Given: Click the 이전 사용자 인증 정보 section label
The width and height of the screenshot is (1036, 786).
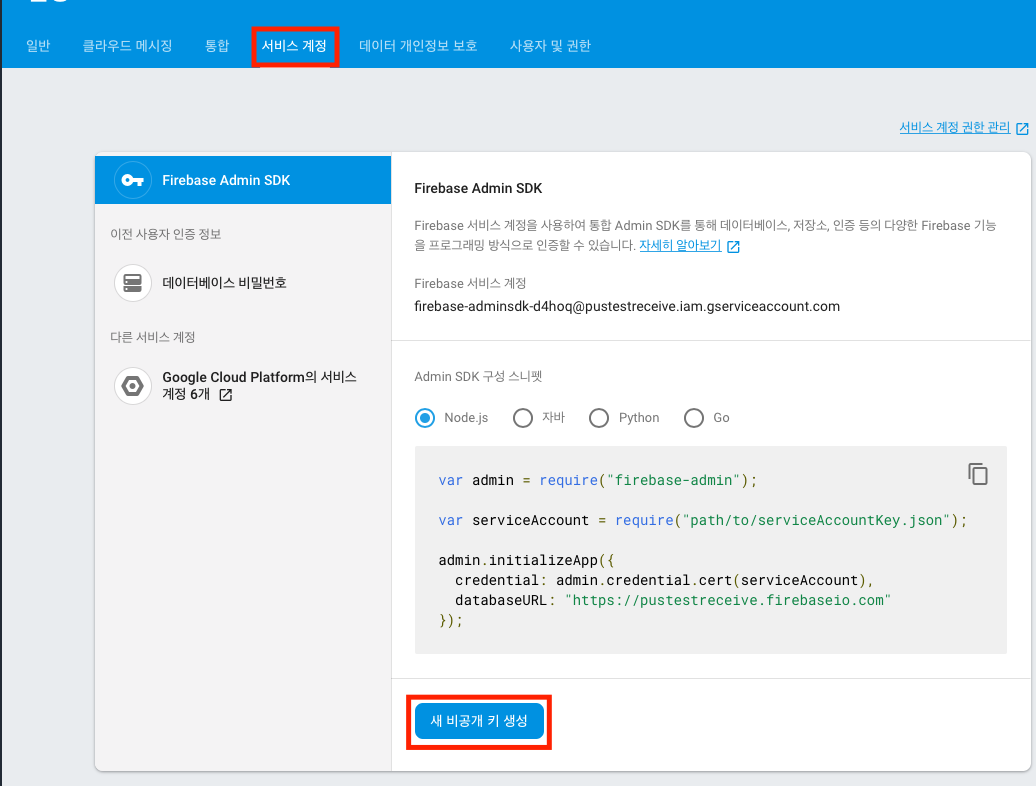Looking at the screenshot, I should 165,234.
